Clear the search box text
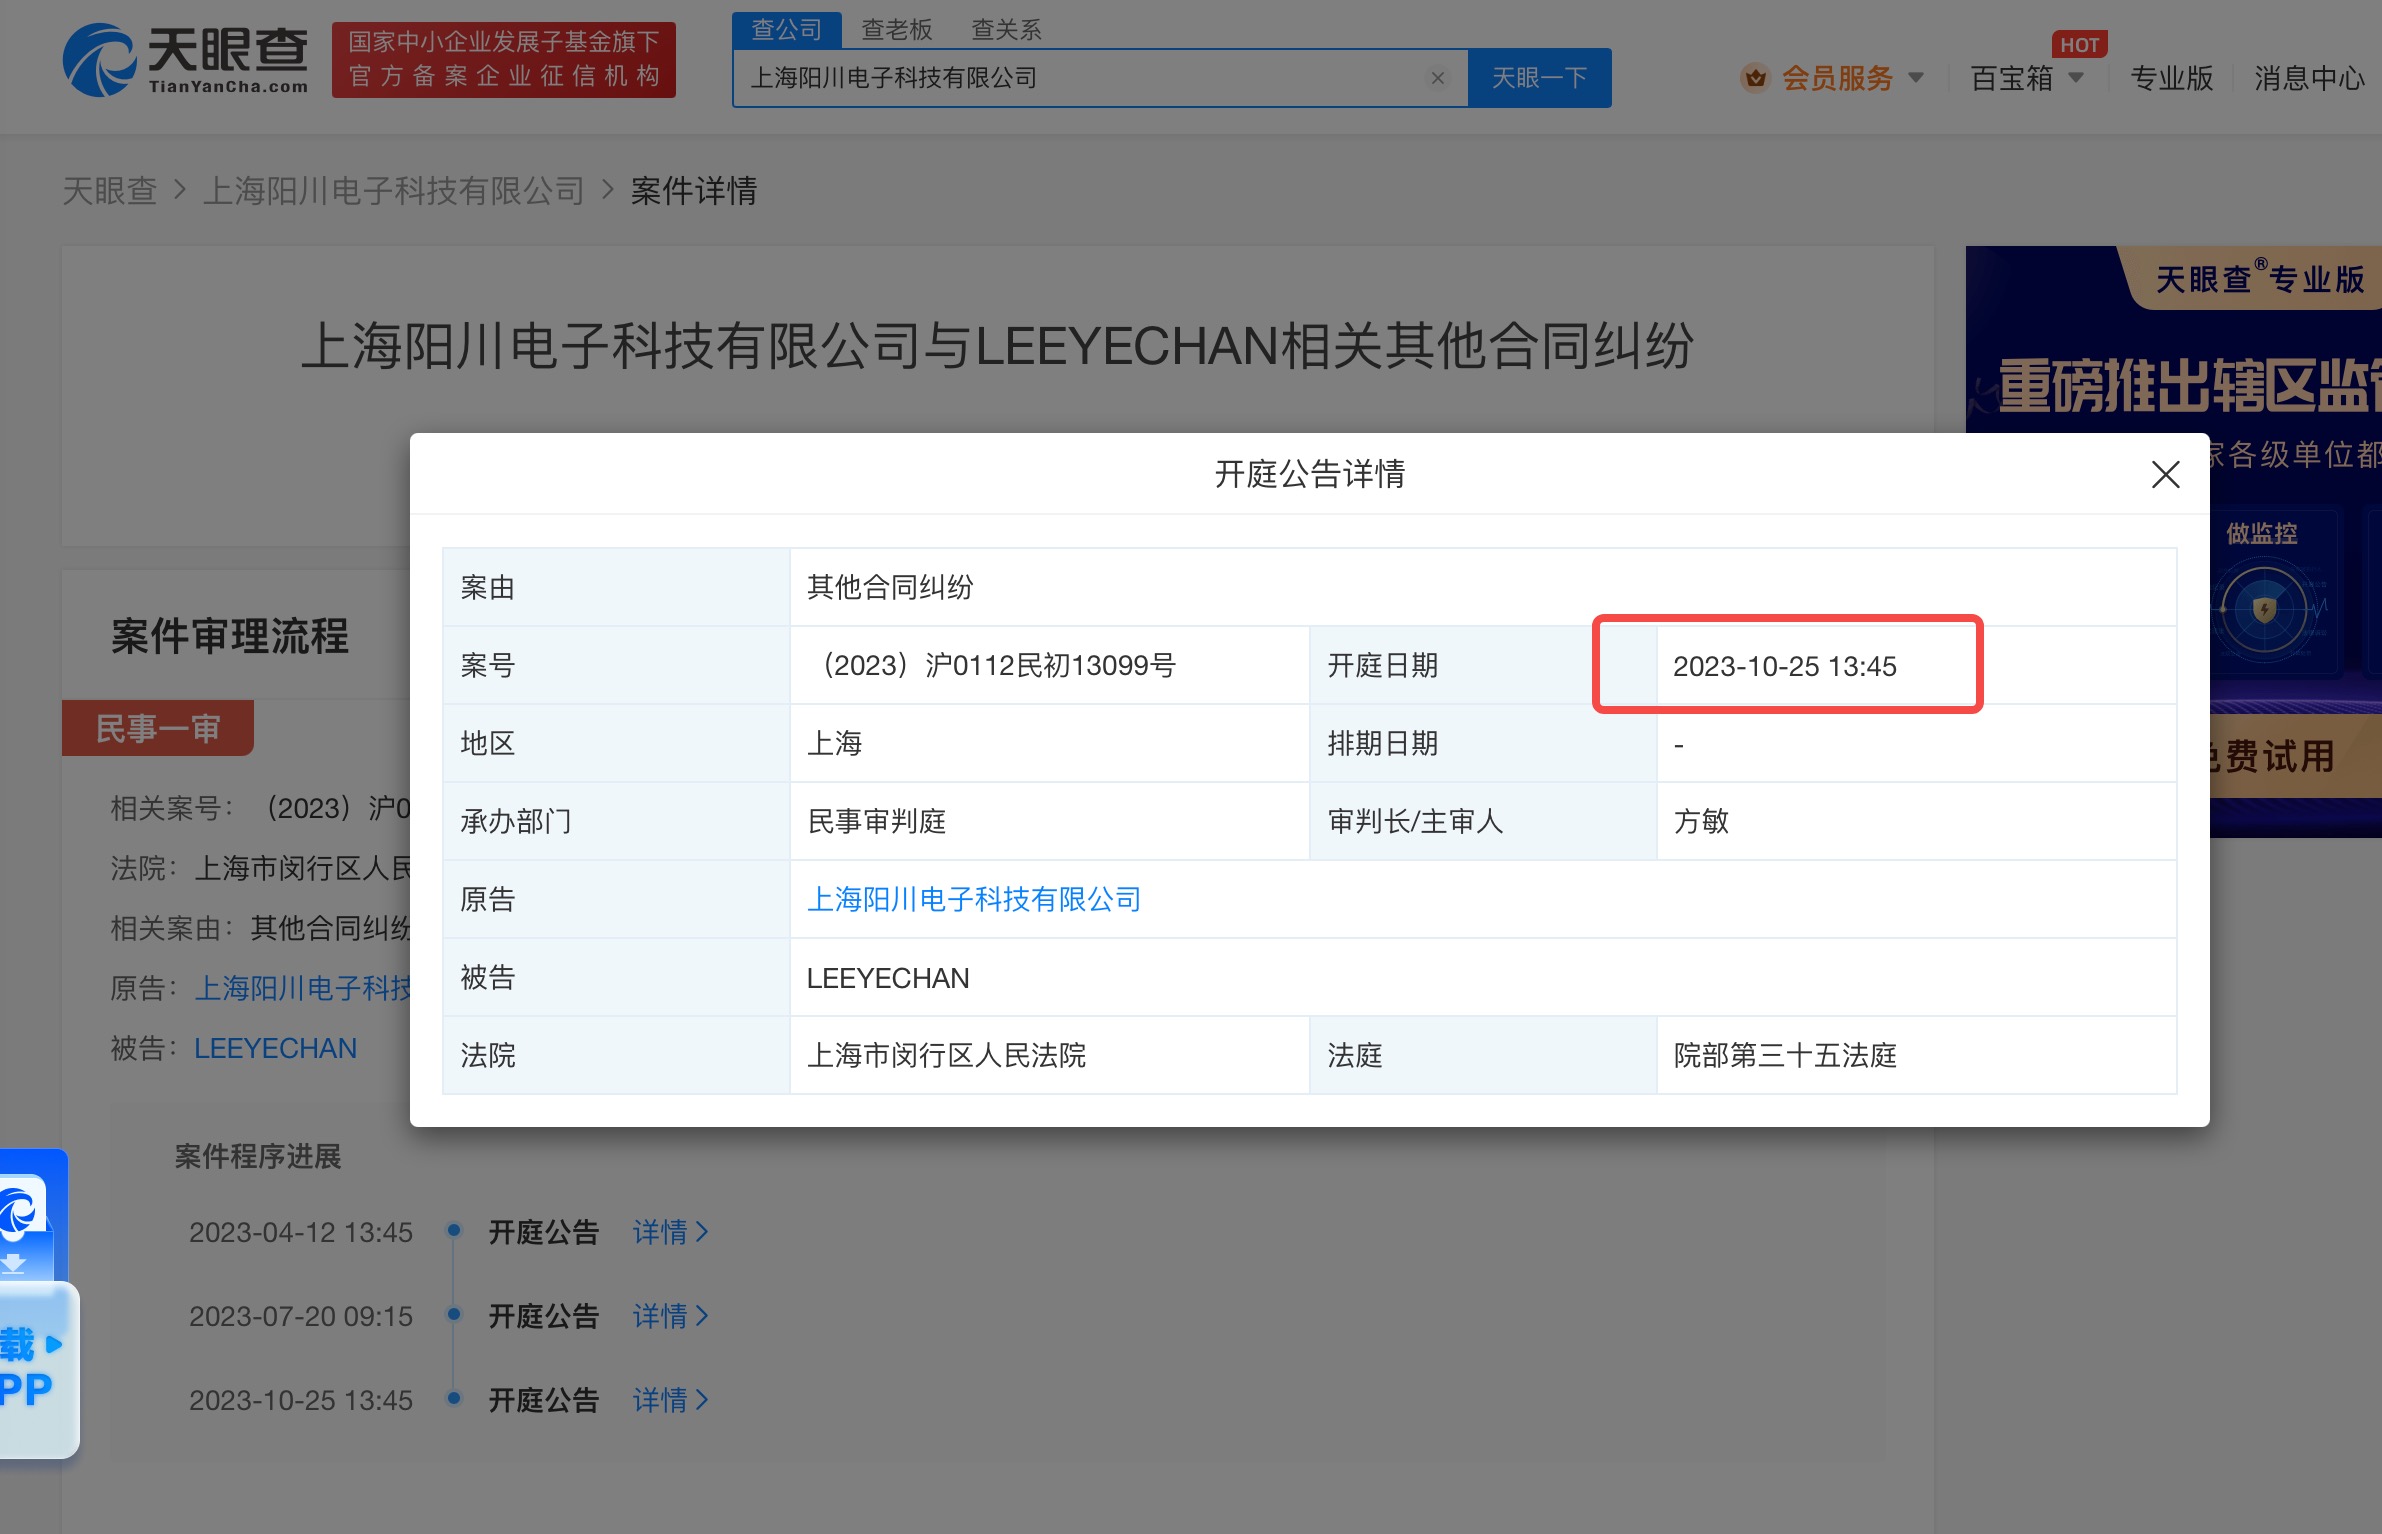Image resolution: width=2382 pixels, height=1534 pixels. click(x=1437, y=78)
